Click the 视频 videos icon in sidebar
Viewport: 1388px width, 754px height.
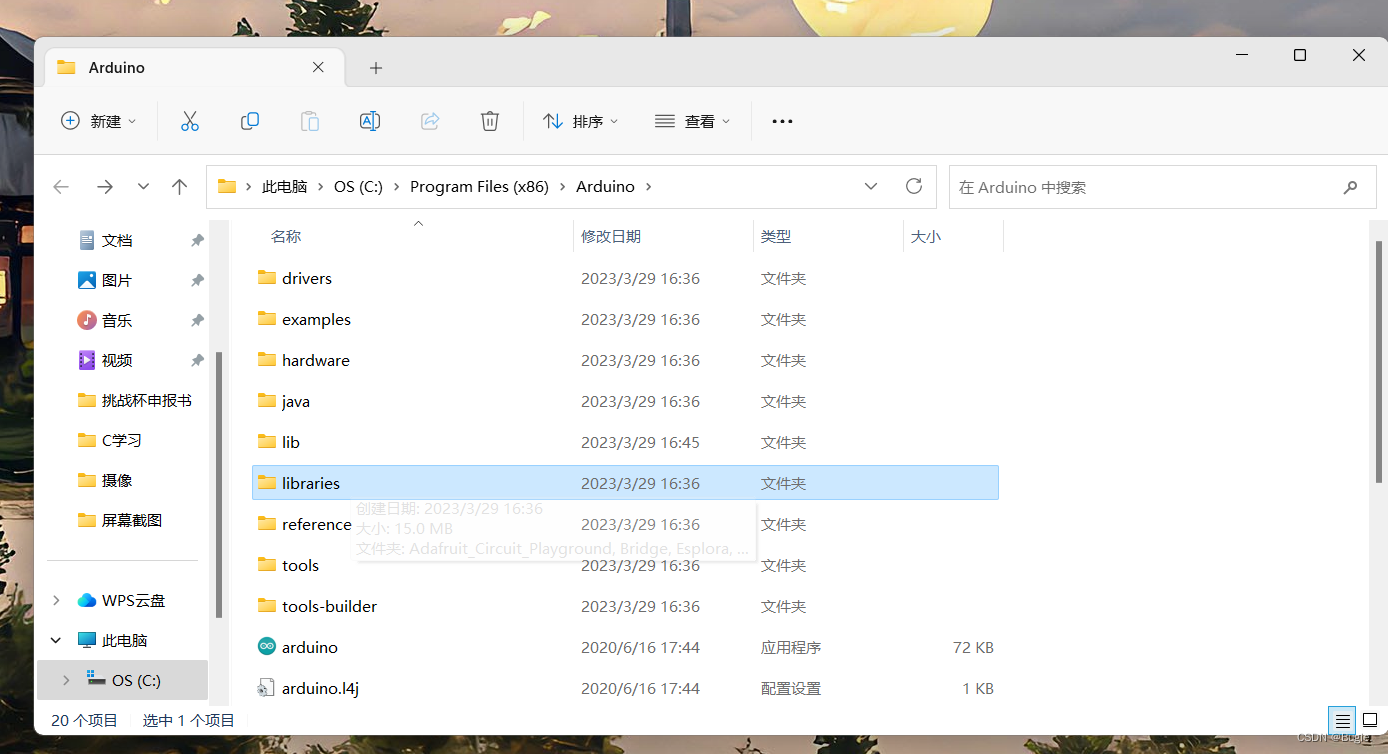point(87,360)
